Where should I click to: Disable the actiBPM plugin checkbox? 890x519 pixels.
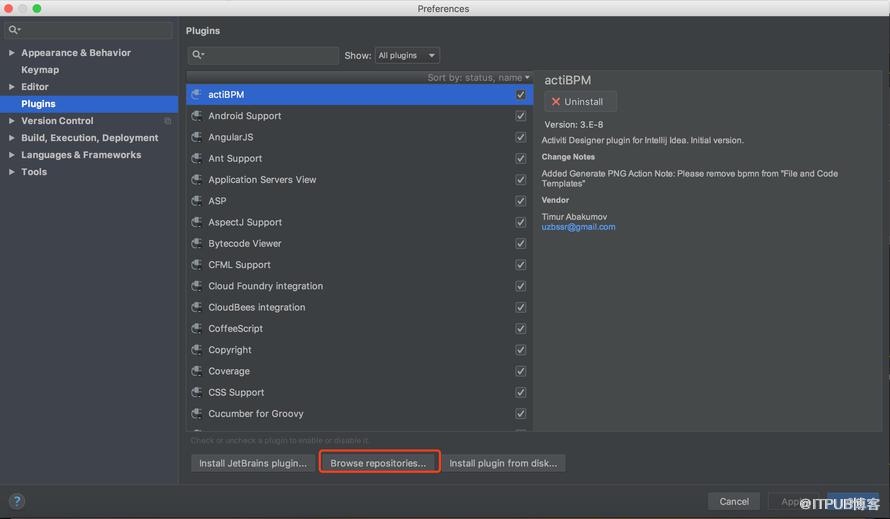tap(520, 95)
